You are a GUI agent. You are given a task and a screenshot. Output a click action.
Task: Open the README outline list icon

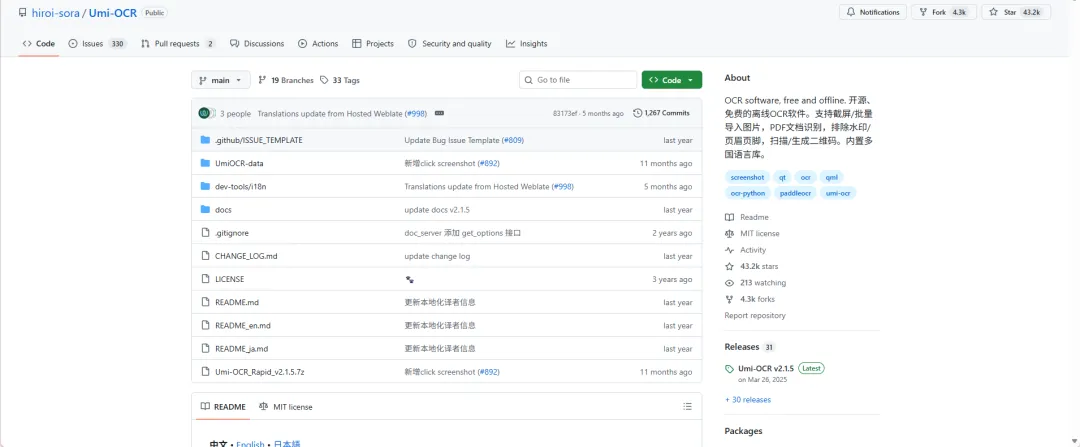(687, 407)
